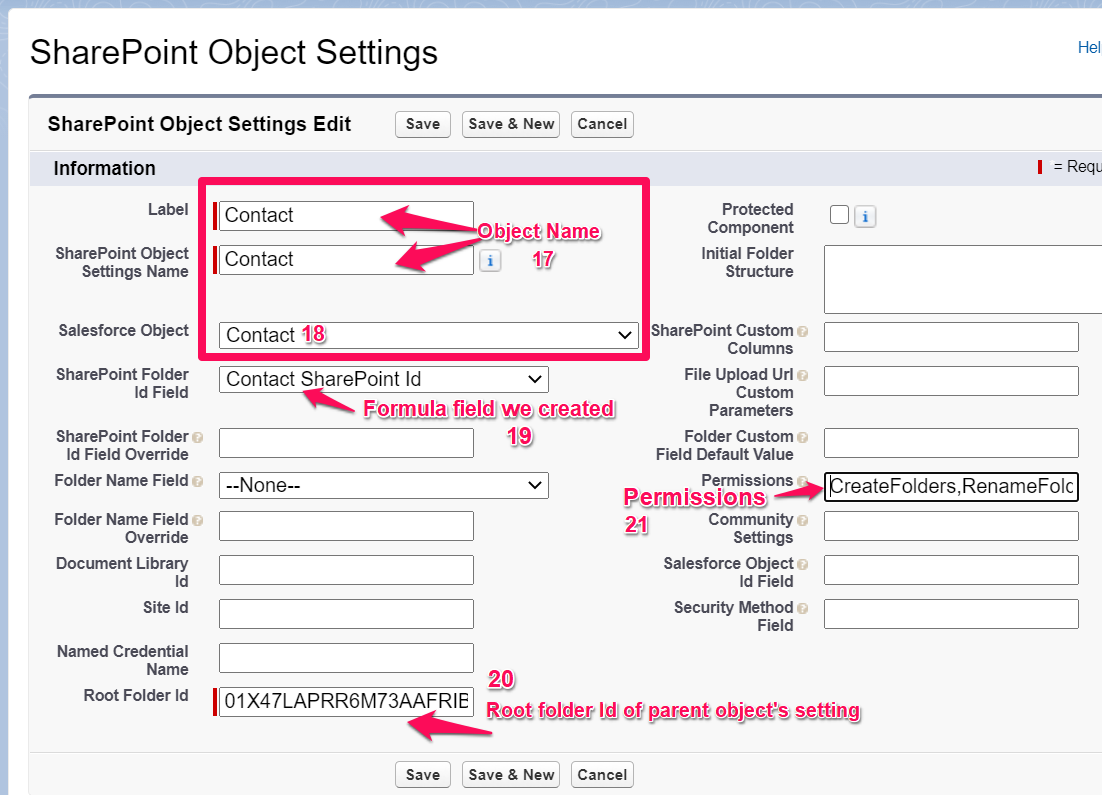Open help icon beside File Upload Url
The width and height of the screenshot is (1102, 795).
pos(803,375)
